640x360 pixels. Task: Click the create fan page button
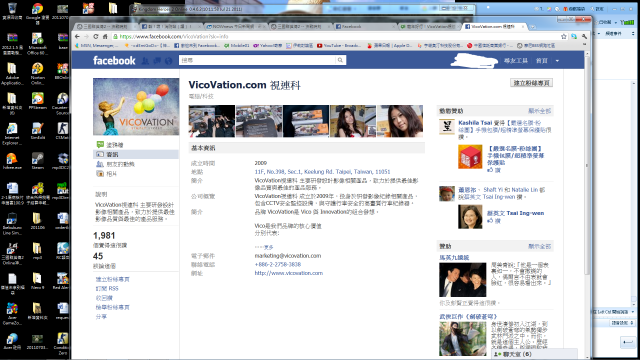(x=531, y=83)
